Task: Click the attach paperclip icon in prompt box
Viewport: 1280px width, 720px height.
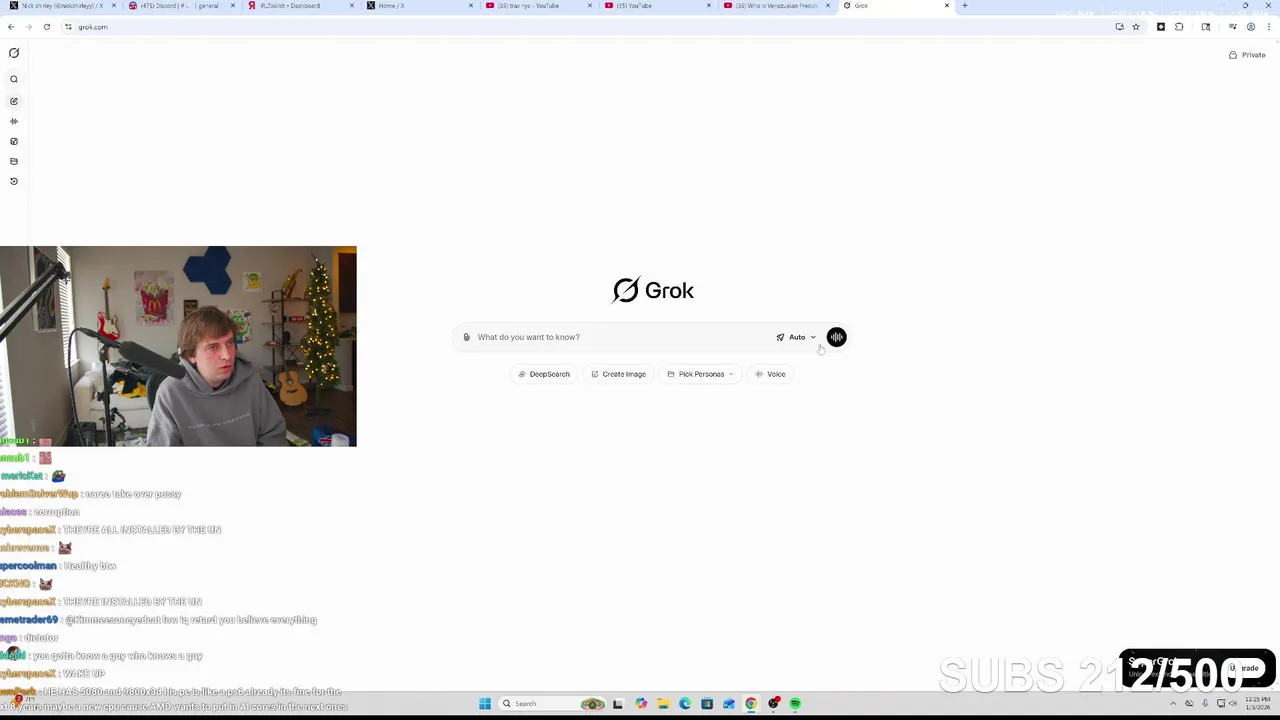Action: click(x=466, y=337)
